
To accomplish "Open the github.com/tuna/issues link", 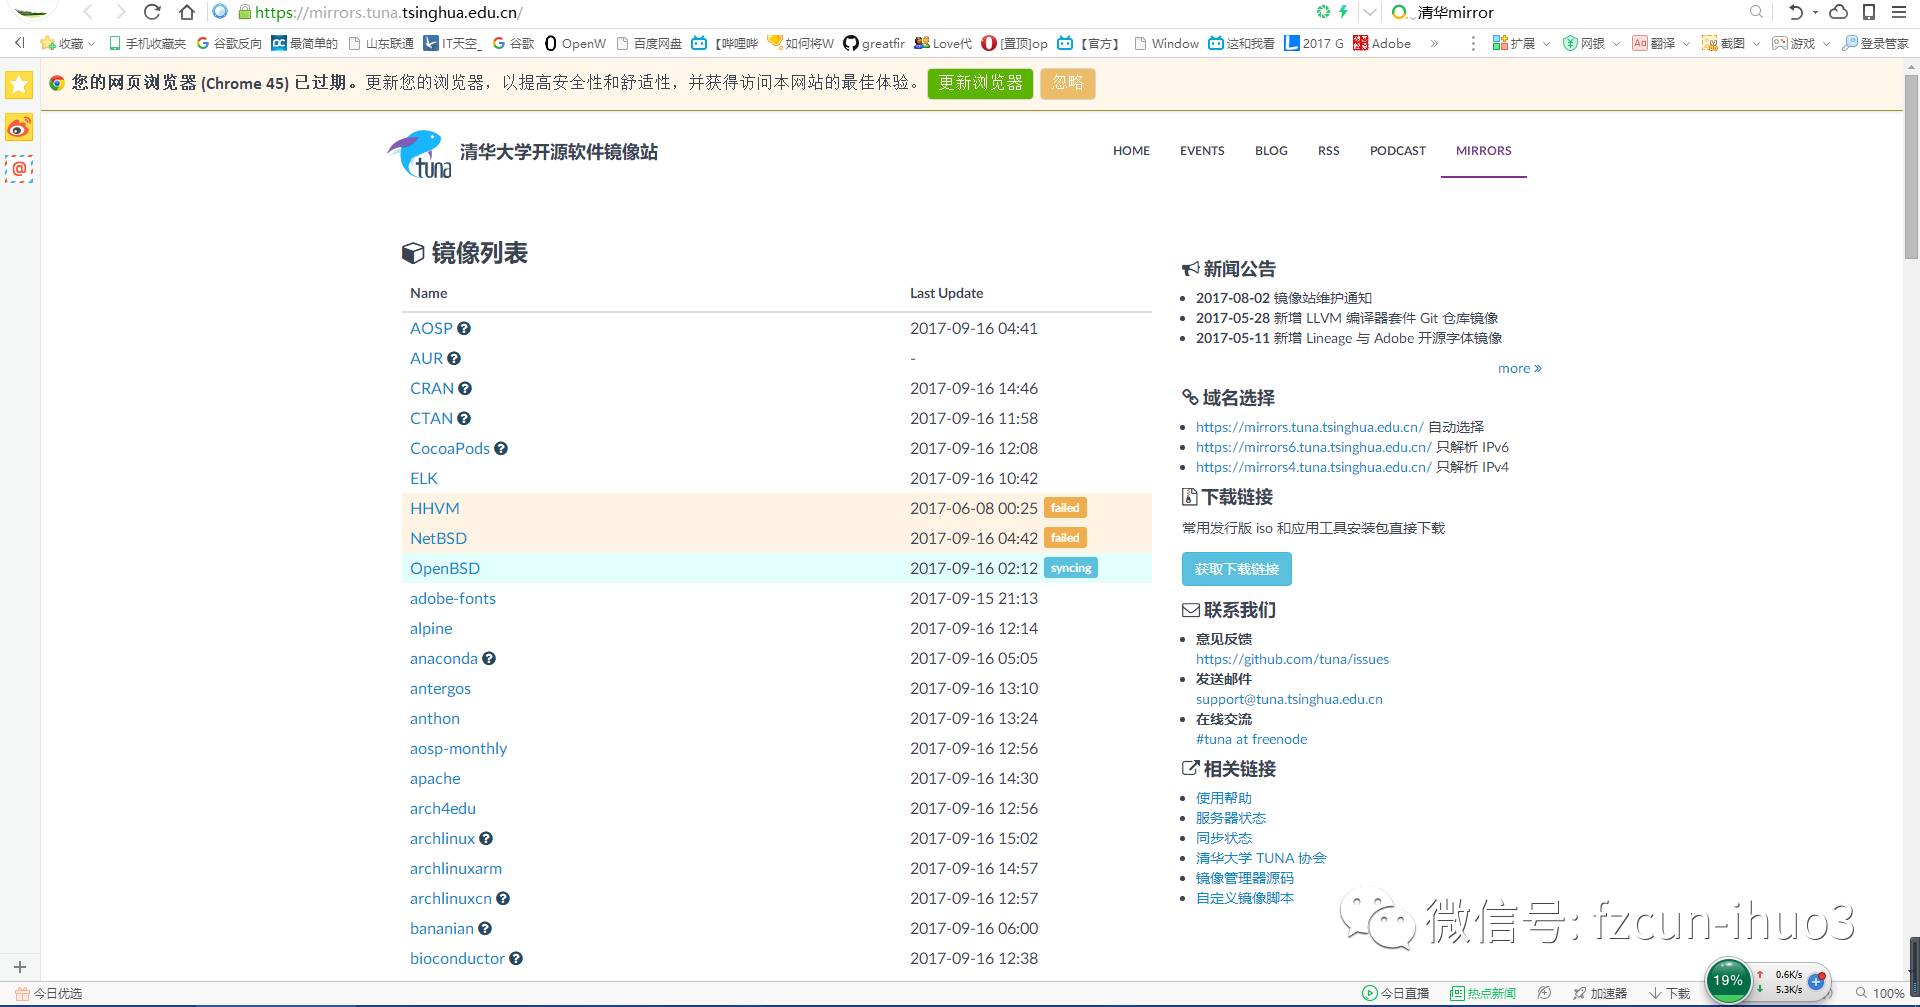I will coord(1292,659).
